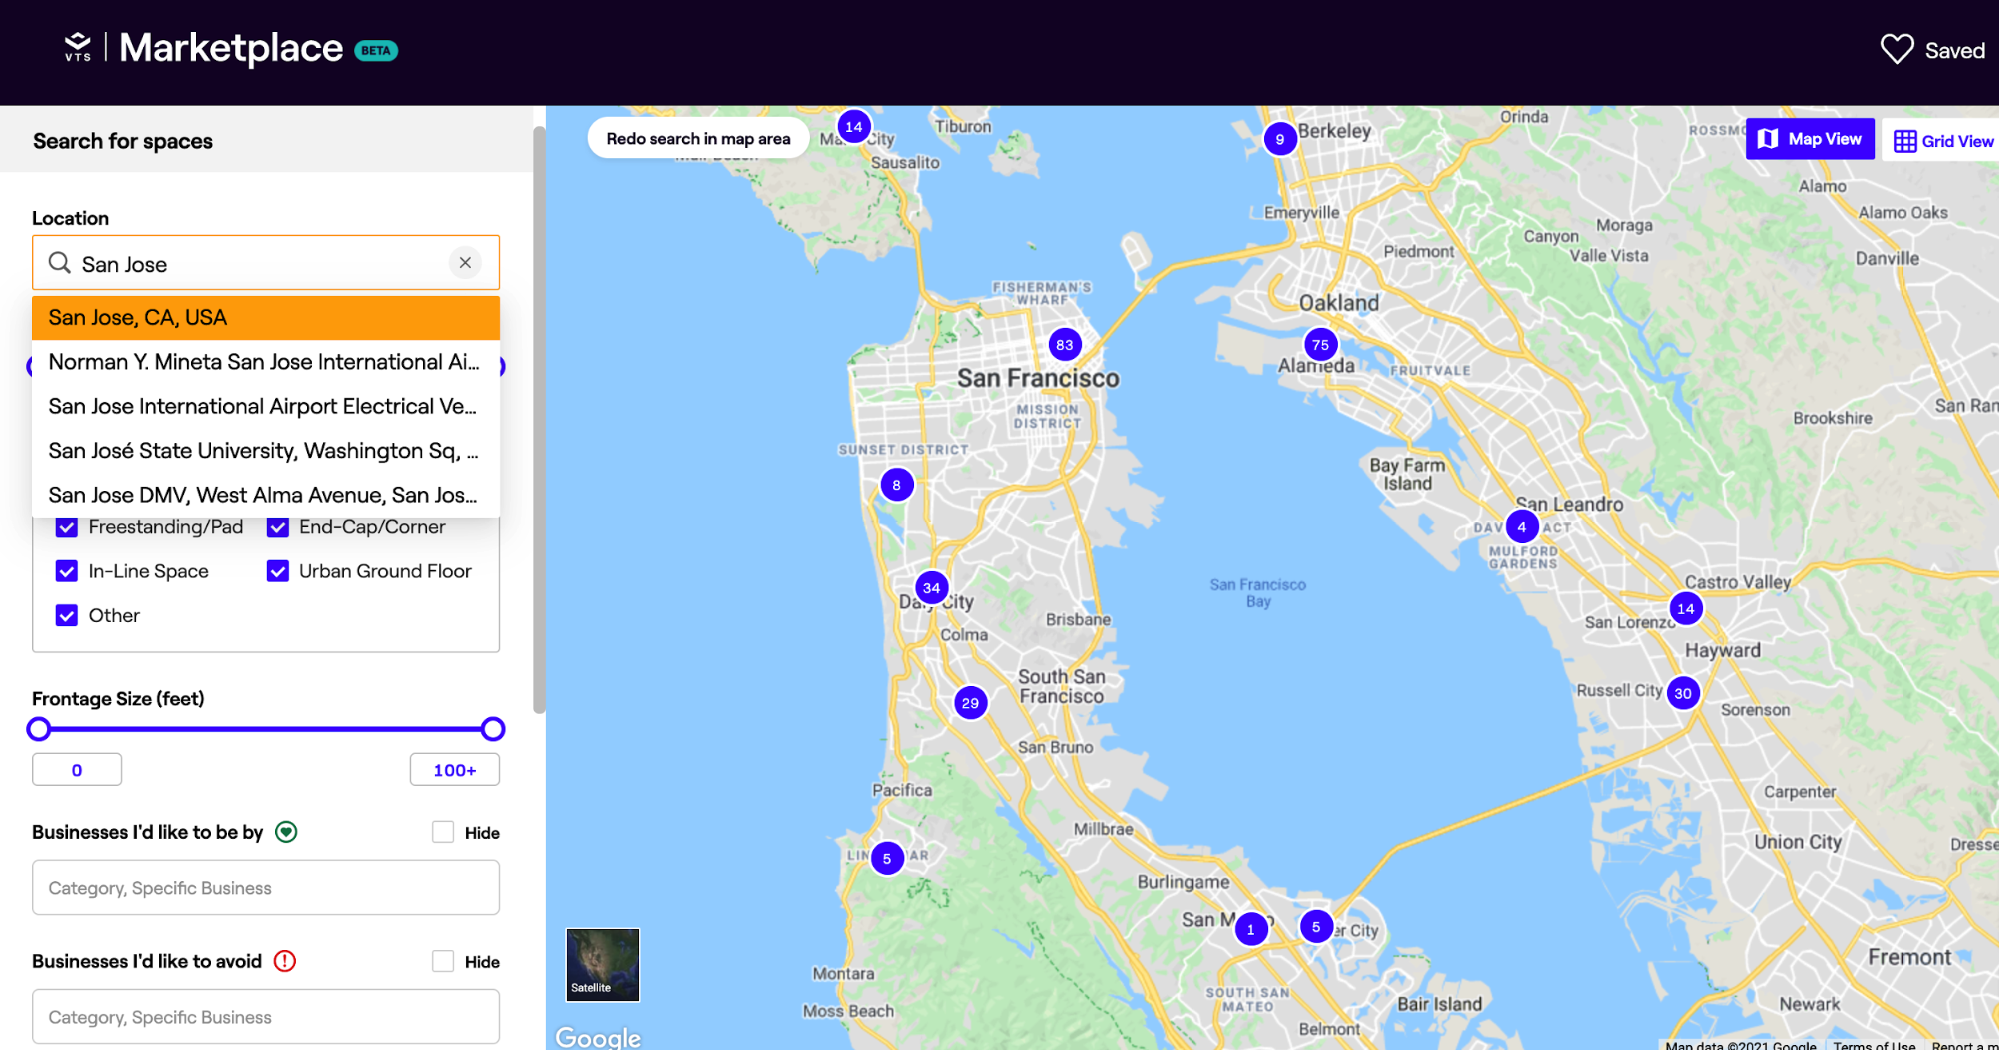Screen dimensions: 1999x1050
Task: Switch to Grid View
Action: [x=1943, y=141]
